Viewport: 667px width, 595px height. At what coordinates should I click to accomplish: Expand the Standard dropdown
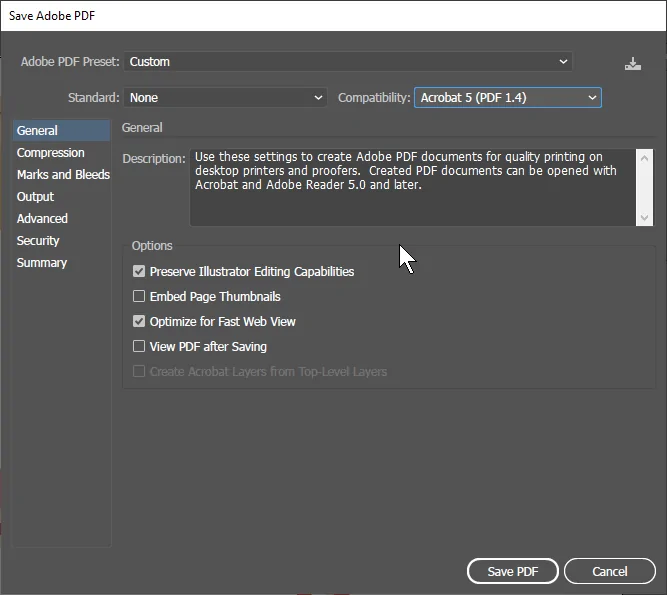click(x=227, y=98)
